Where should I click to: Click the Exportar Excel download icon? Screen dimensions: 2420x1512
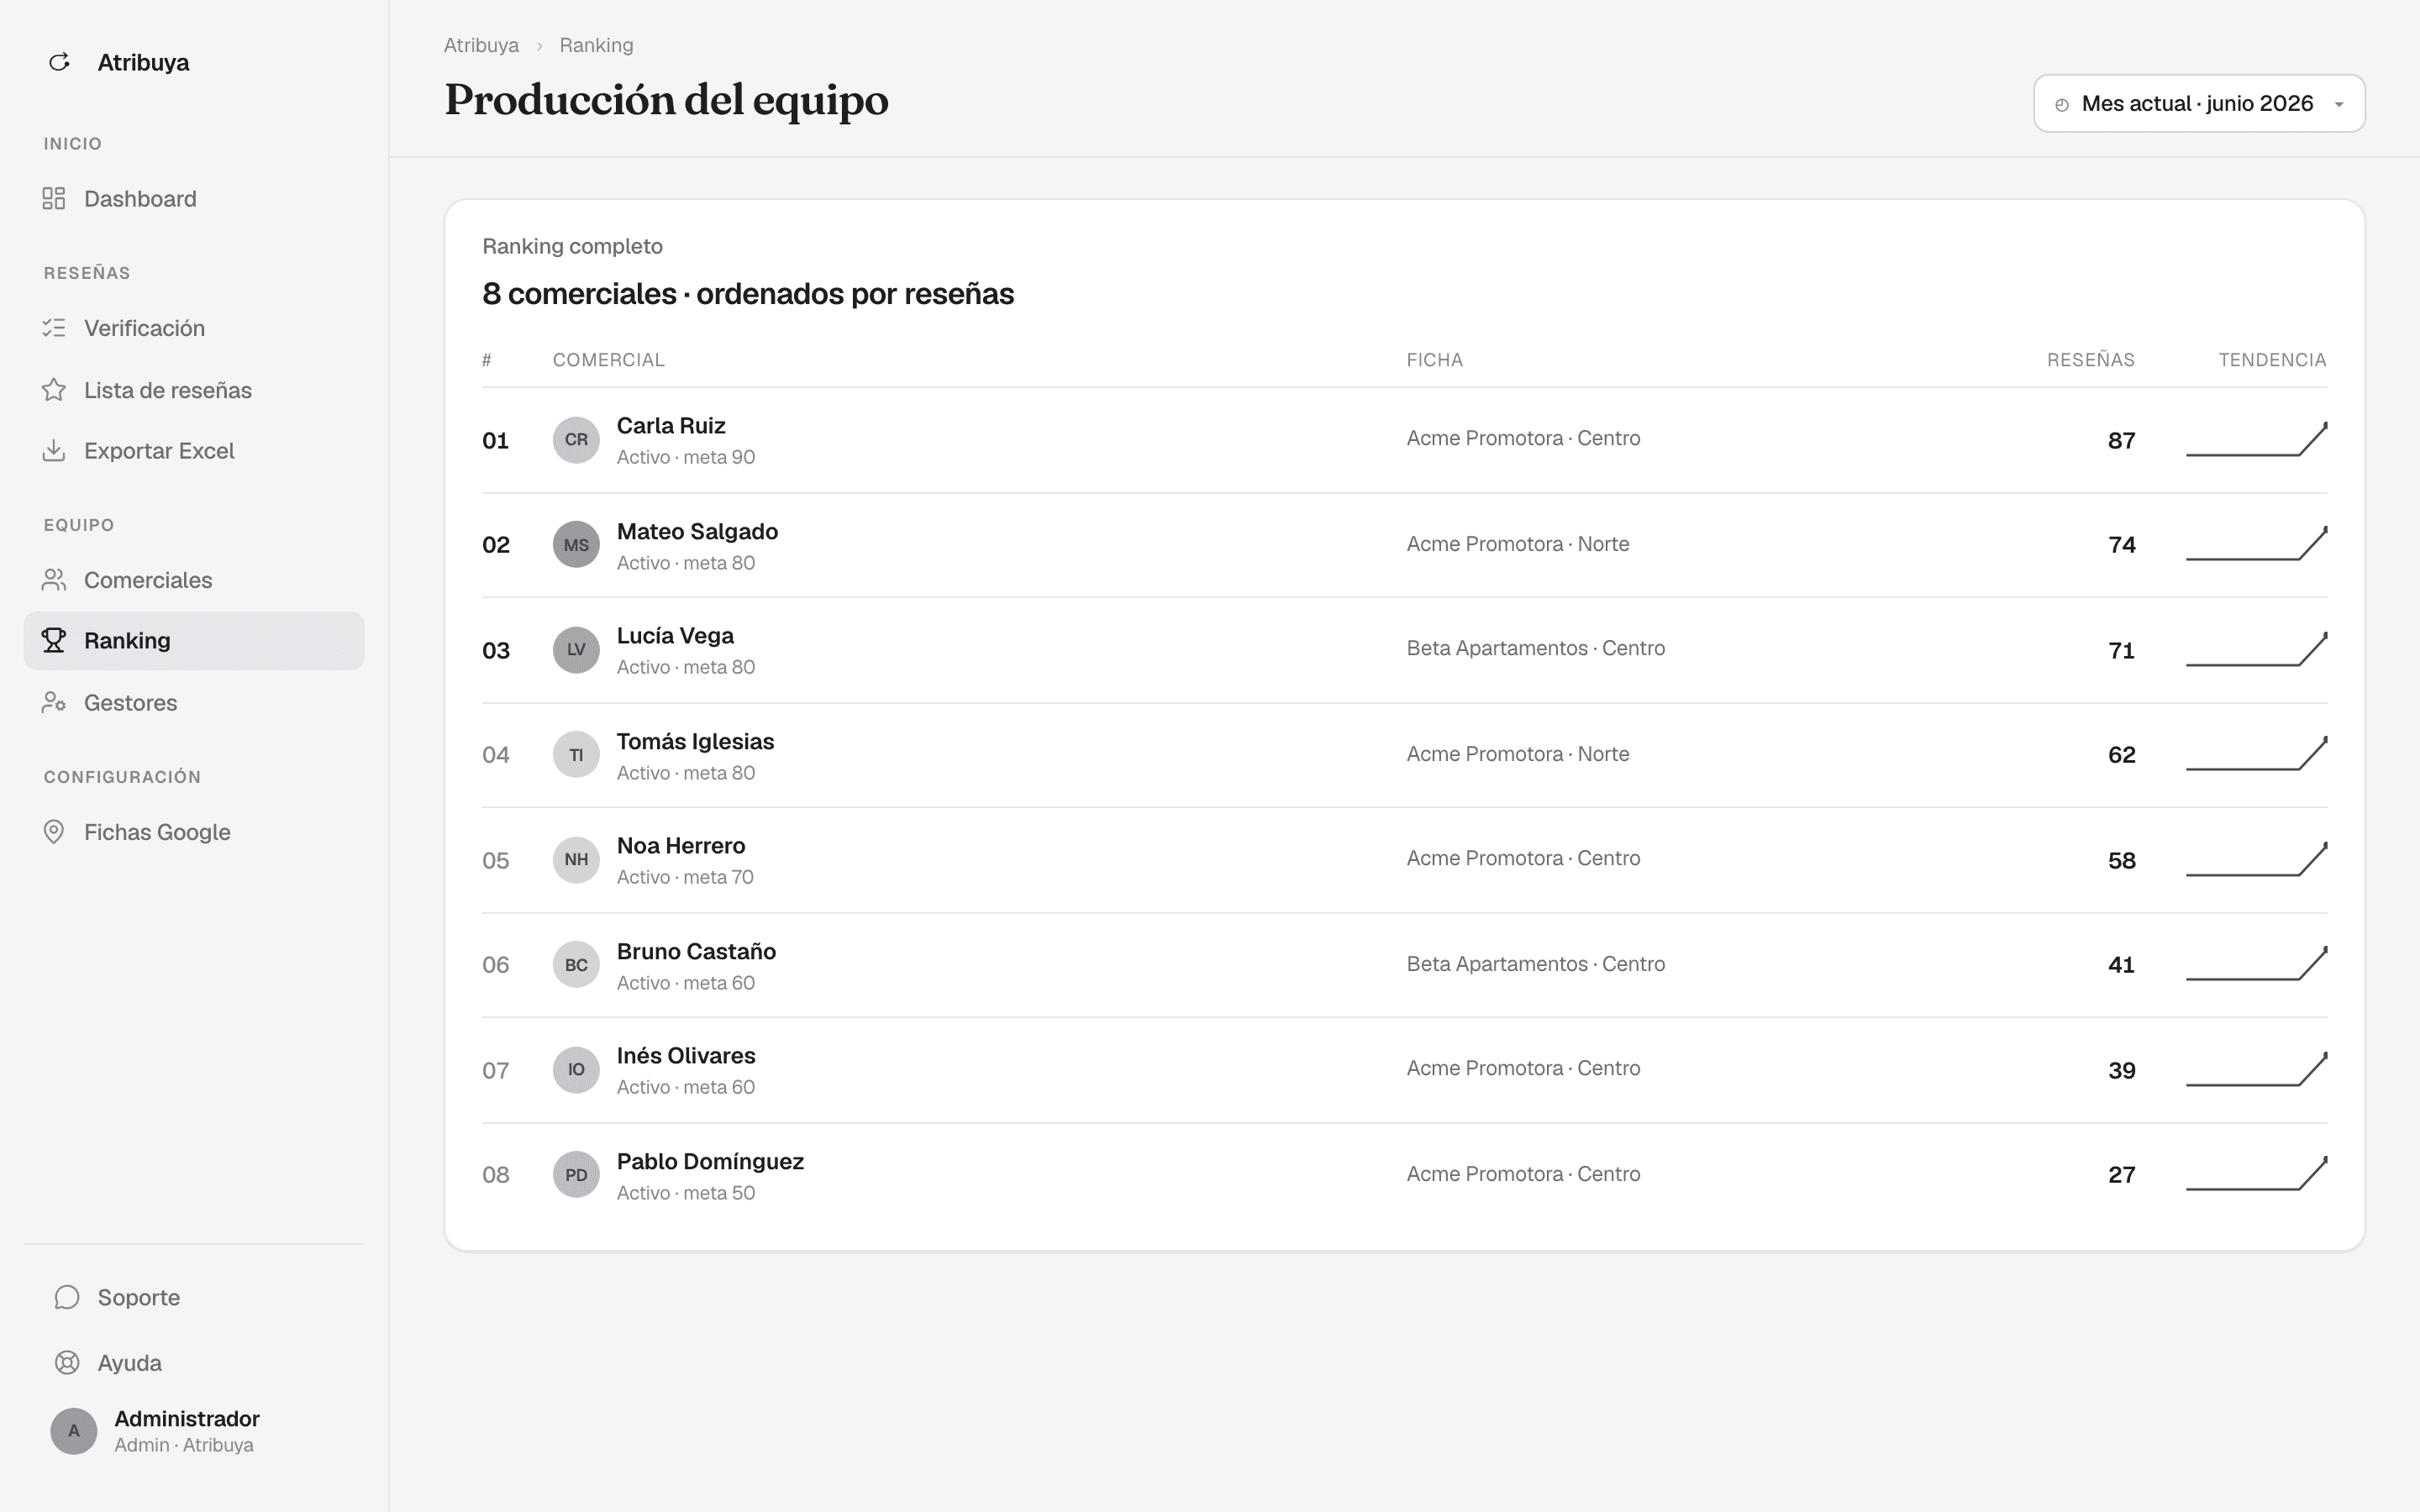pyautogui.click(x=54, y=451)
